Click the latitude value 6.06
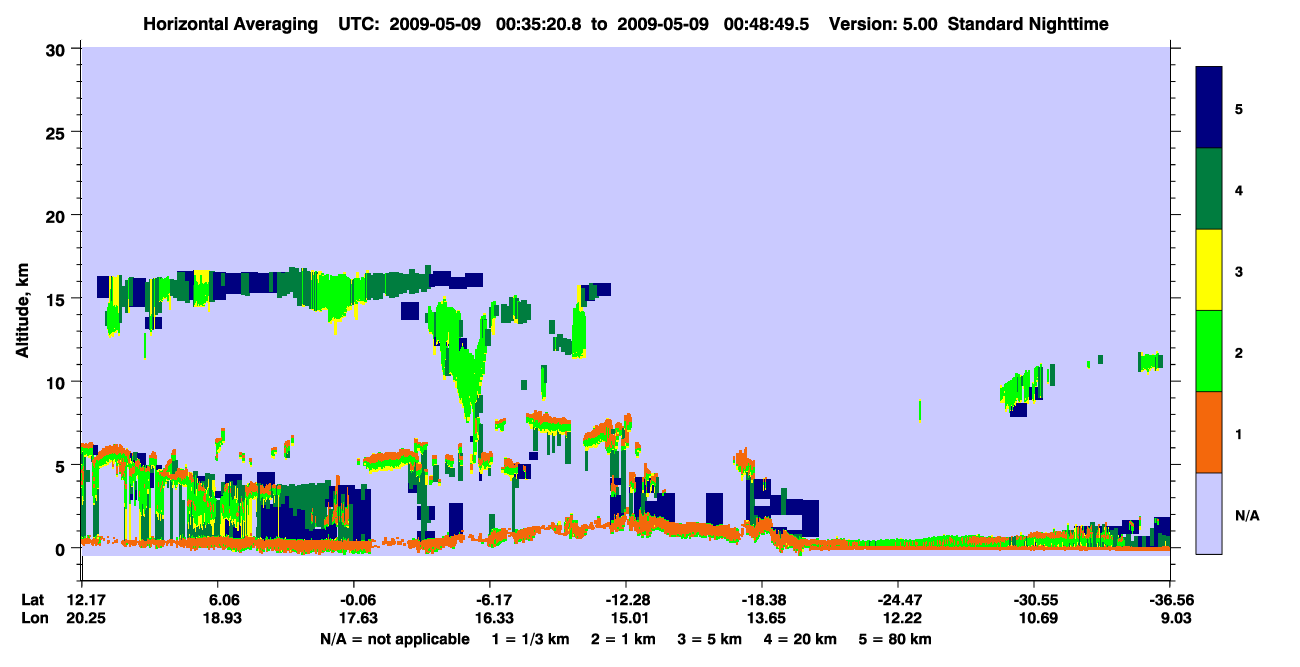Screen dimensions: 1300x667 (x=219, y=600)
